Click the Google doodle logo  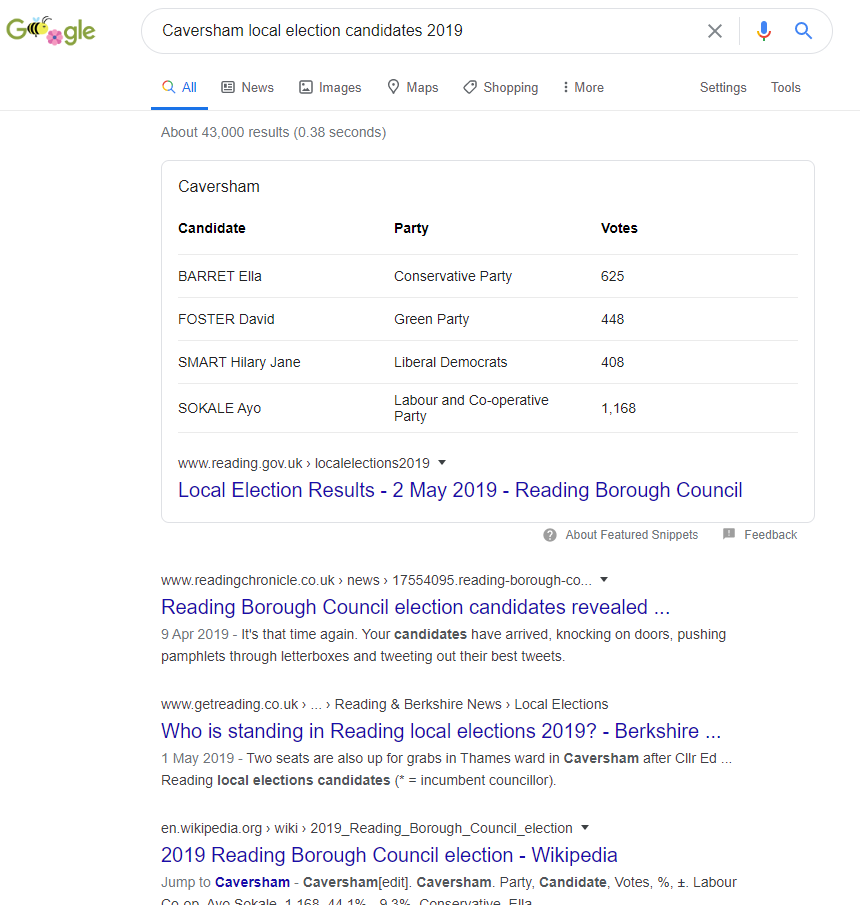51,31
